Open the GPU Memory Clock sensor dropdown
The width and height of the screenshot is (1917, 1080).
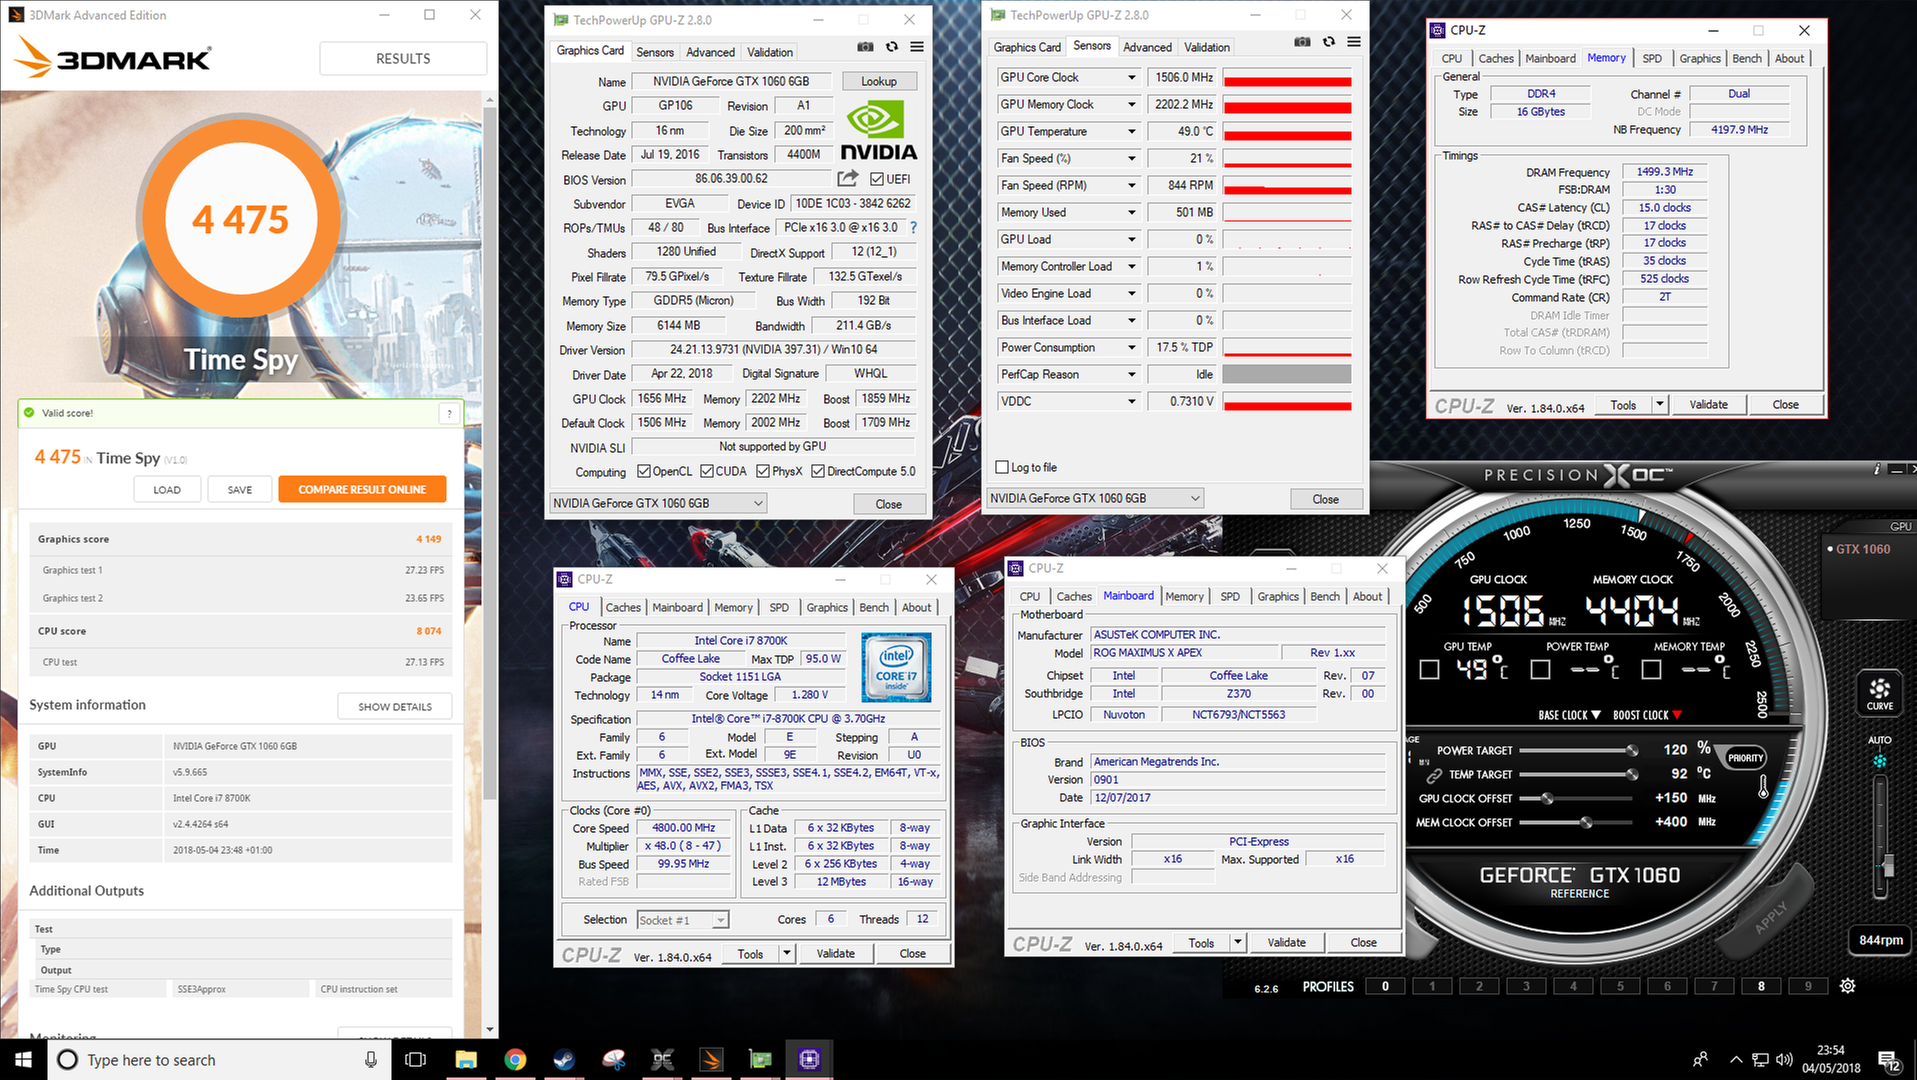click(x=1132, y=104)
